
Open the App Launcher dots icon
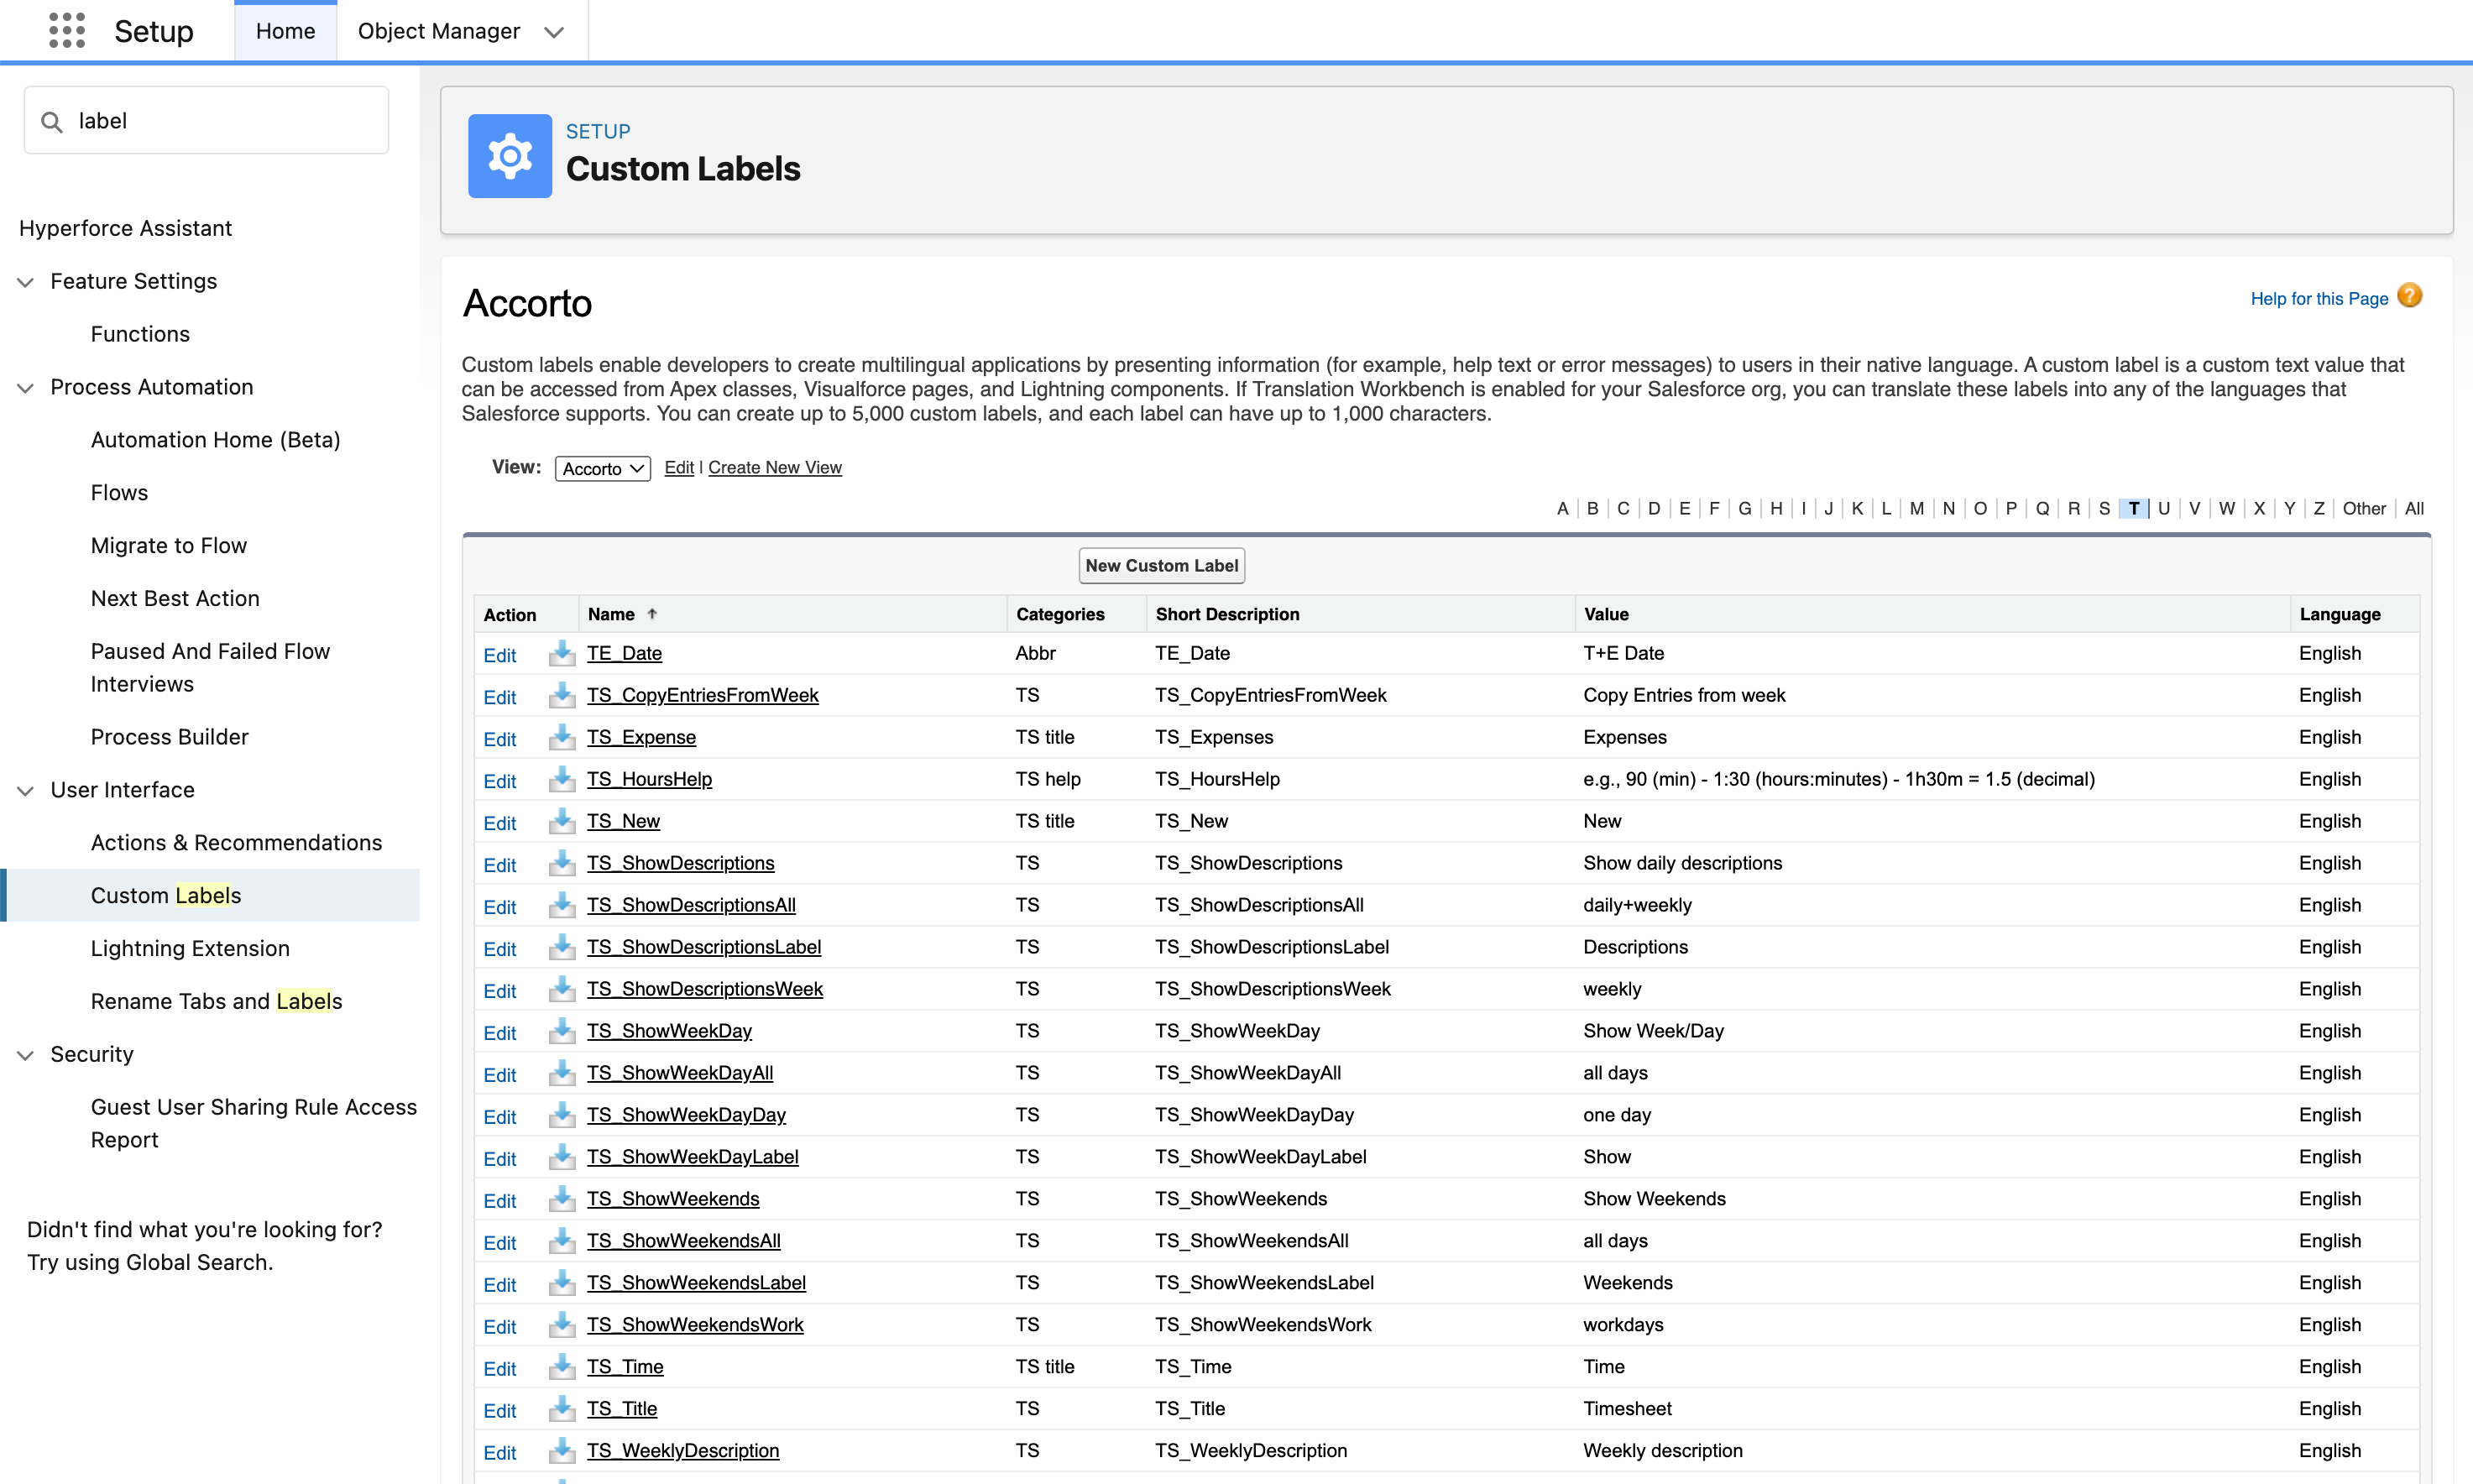point(66,31)
